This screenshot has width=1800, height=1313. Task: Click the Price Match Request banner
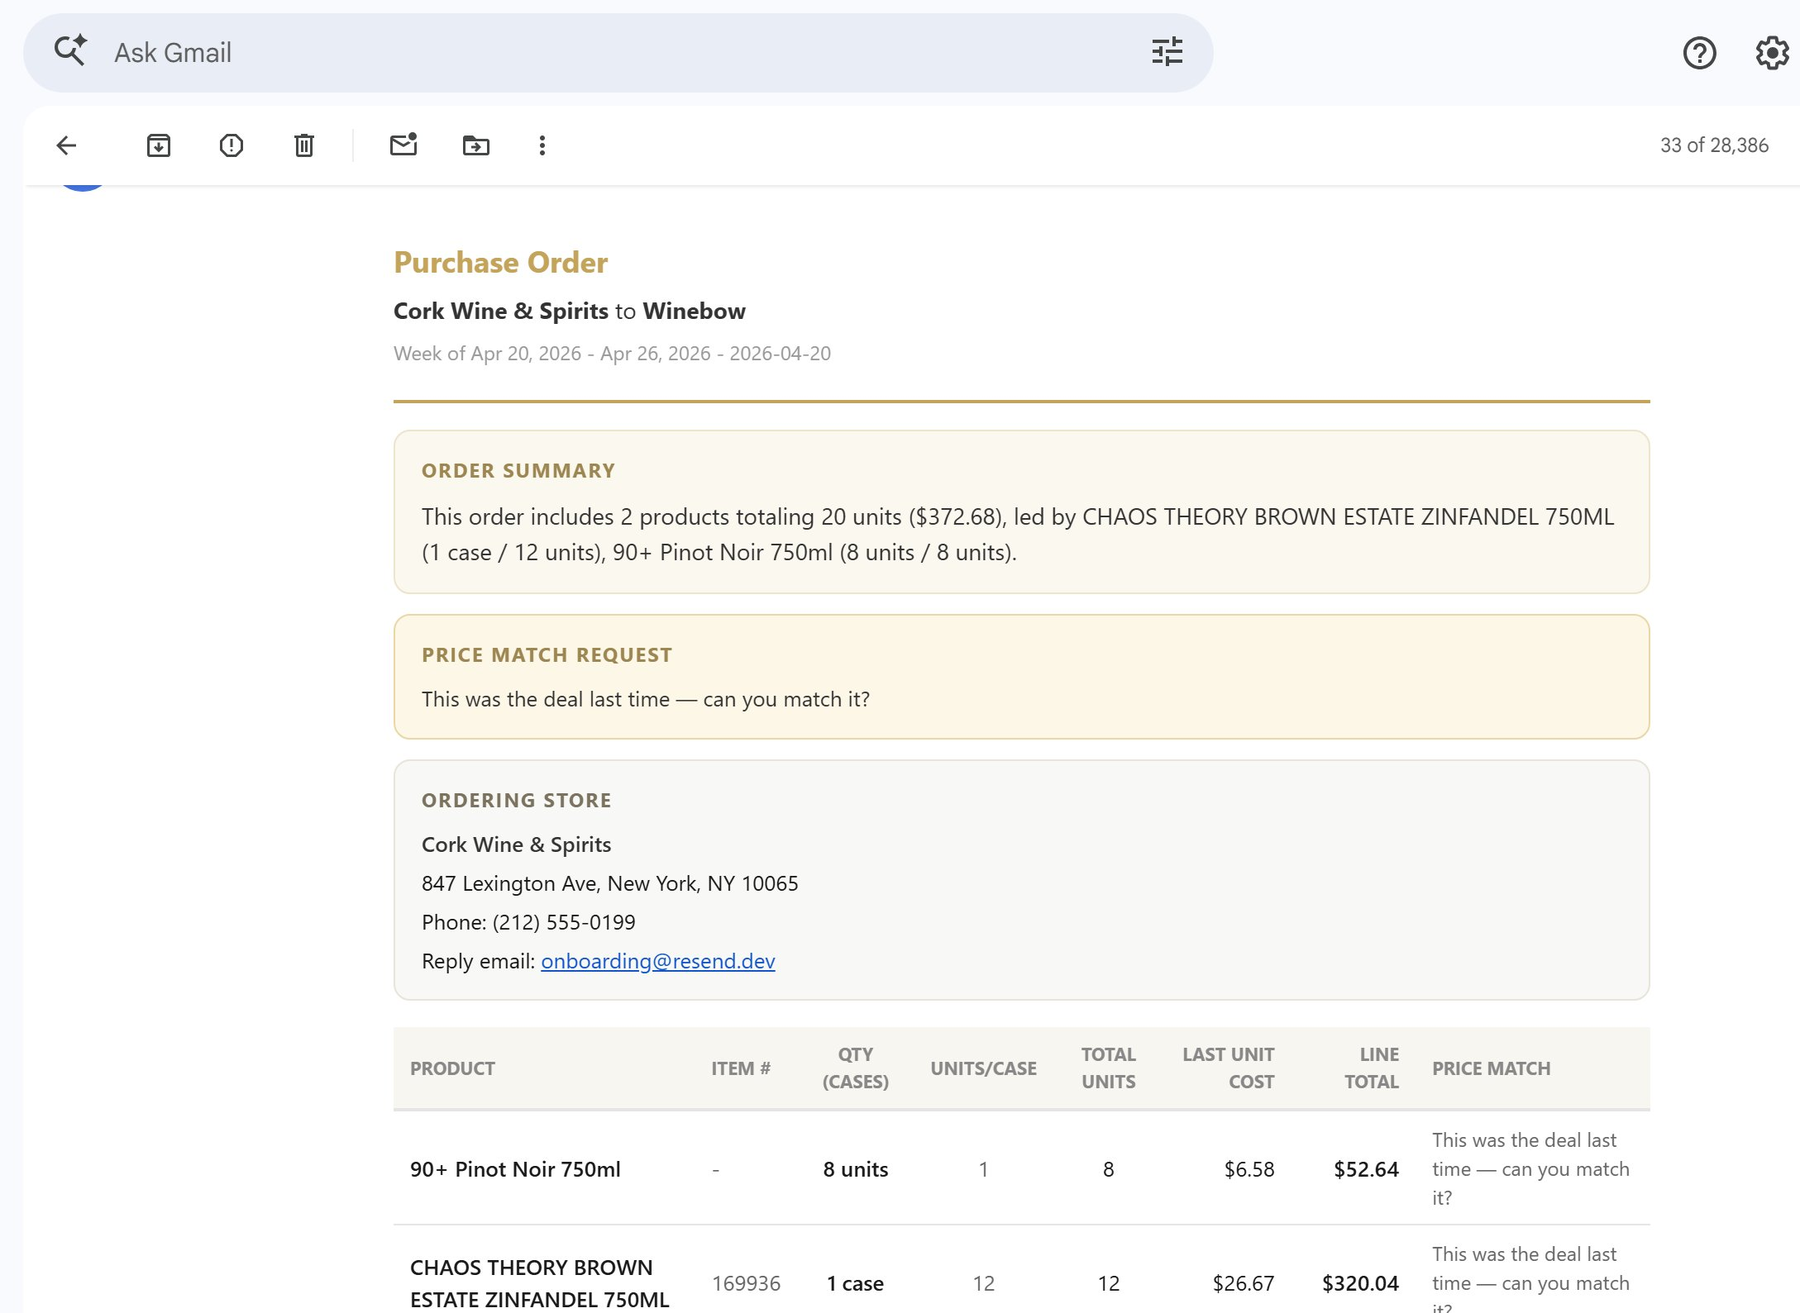pyautogui.click(x=1020, y=677)
